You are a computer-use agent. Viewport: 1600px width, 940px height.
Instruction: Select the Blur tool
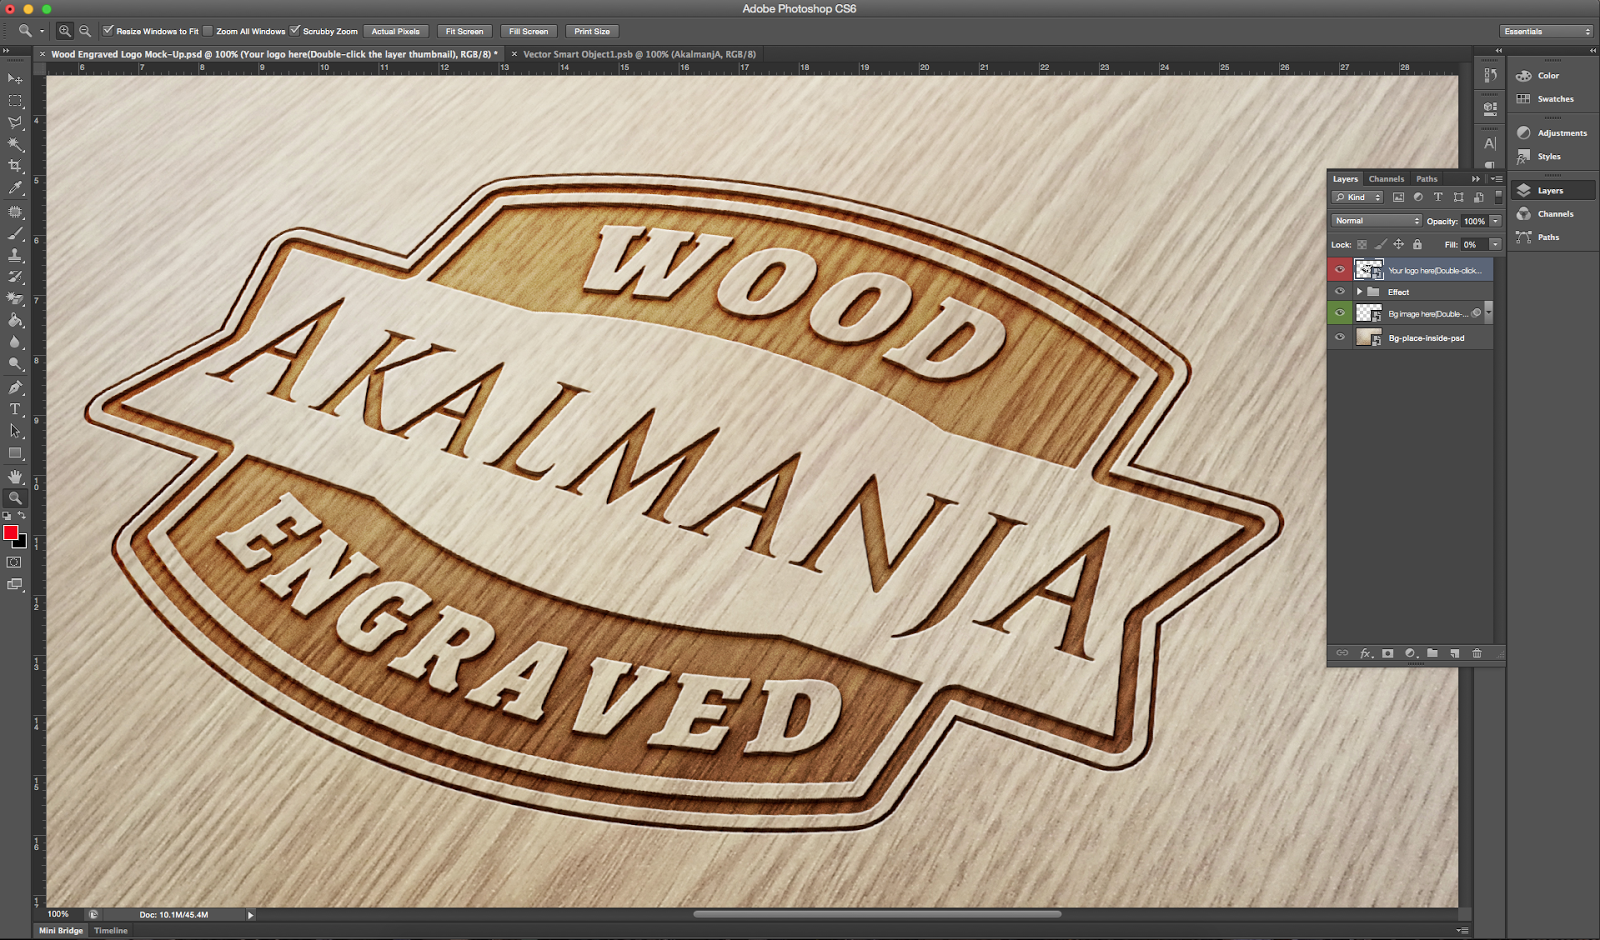pos(15,342)
